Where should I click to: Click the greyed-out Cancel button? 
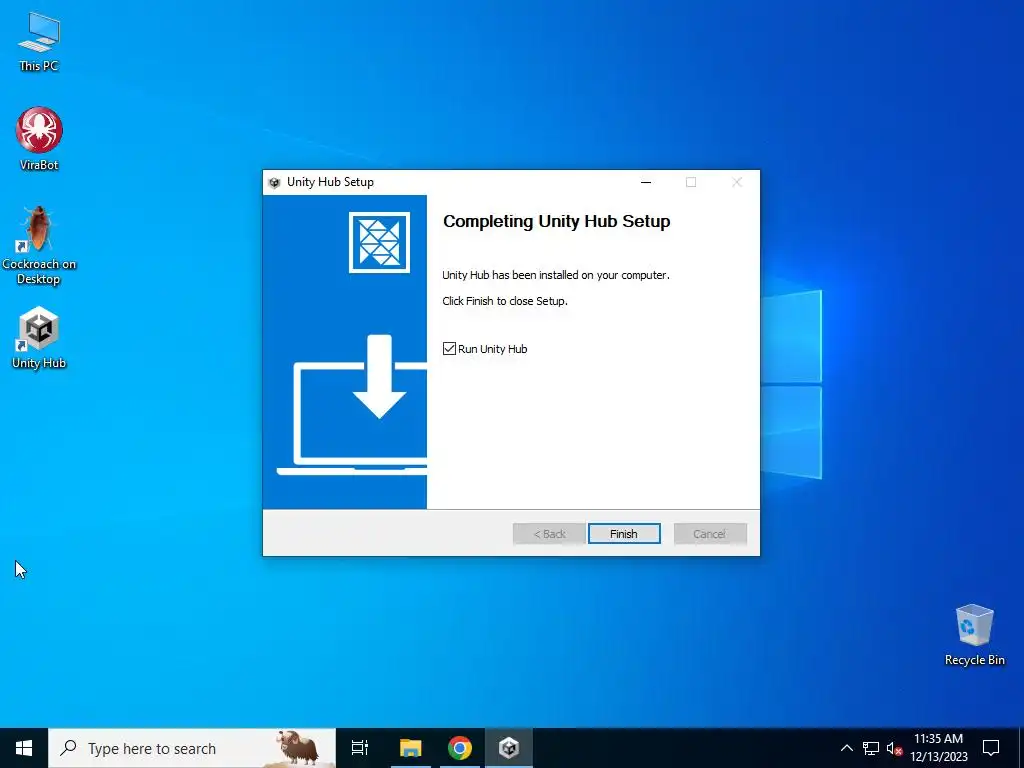point(710,534)
